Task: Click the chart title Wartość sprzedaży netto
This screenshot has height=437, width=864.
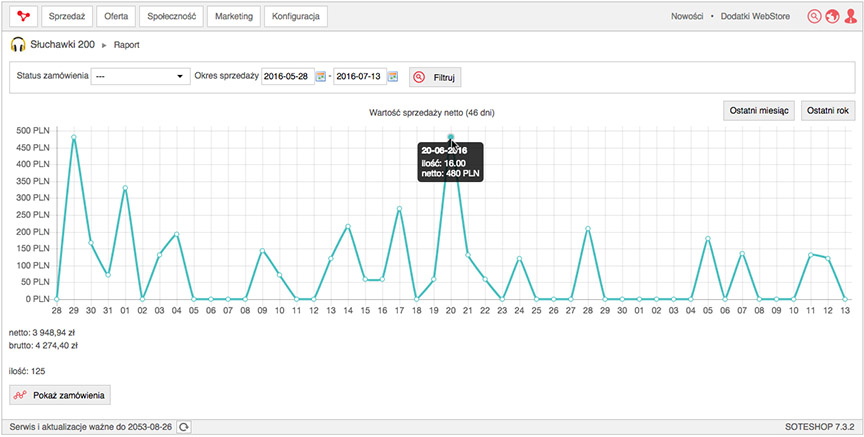Action: (431, 113)
